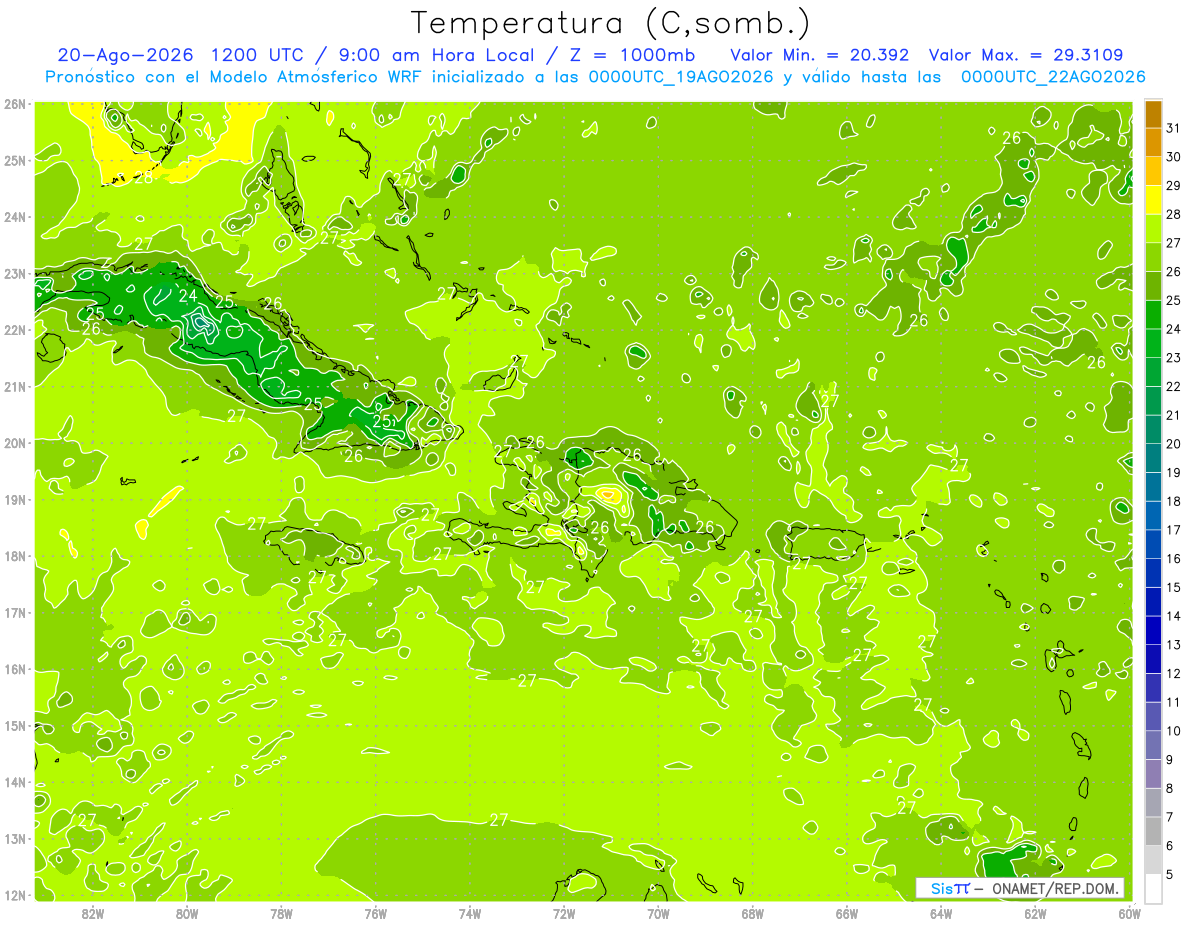Viewport: 1200px width, 927px height.
Task: Click the "12N" latitude axis label
Action: tap(15, 895)
